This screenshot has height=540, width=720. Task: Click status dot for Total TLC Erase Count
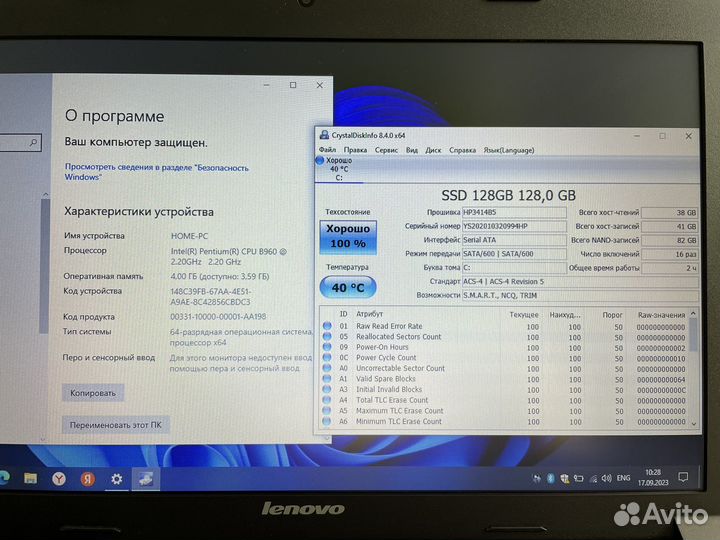click(327, 399)
